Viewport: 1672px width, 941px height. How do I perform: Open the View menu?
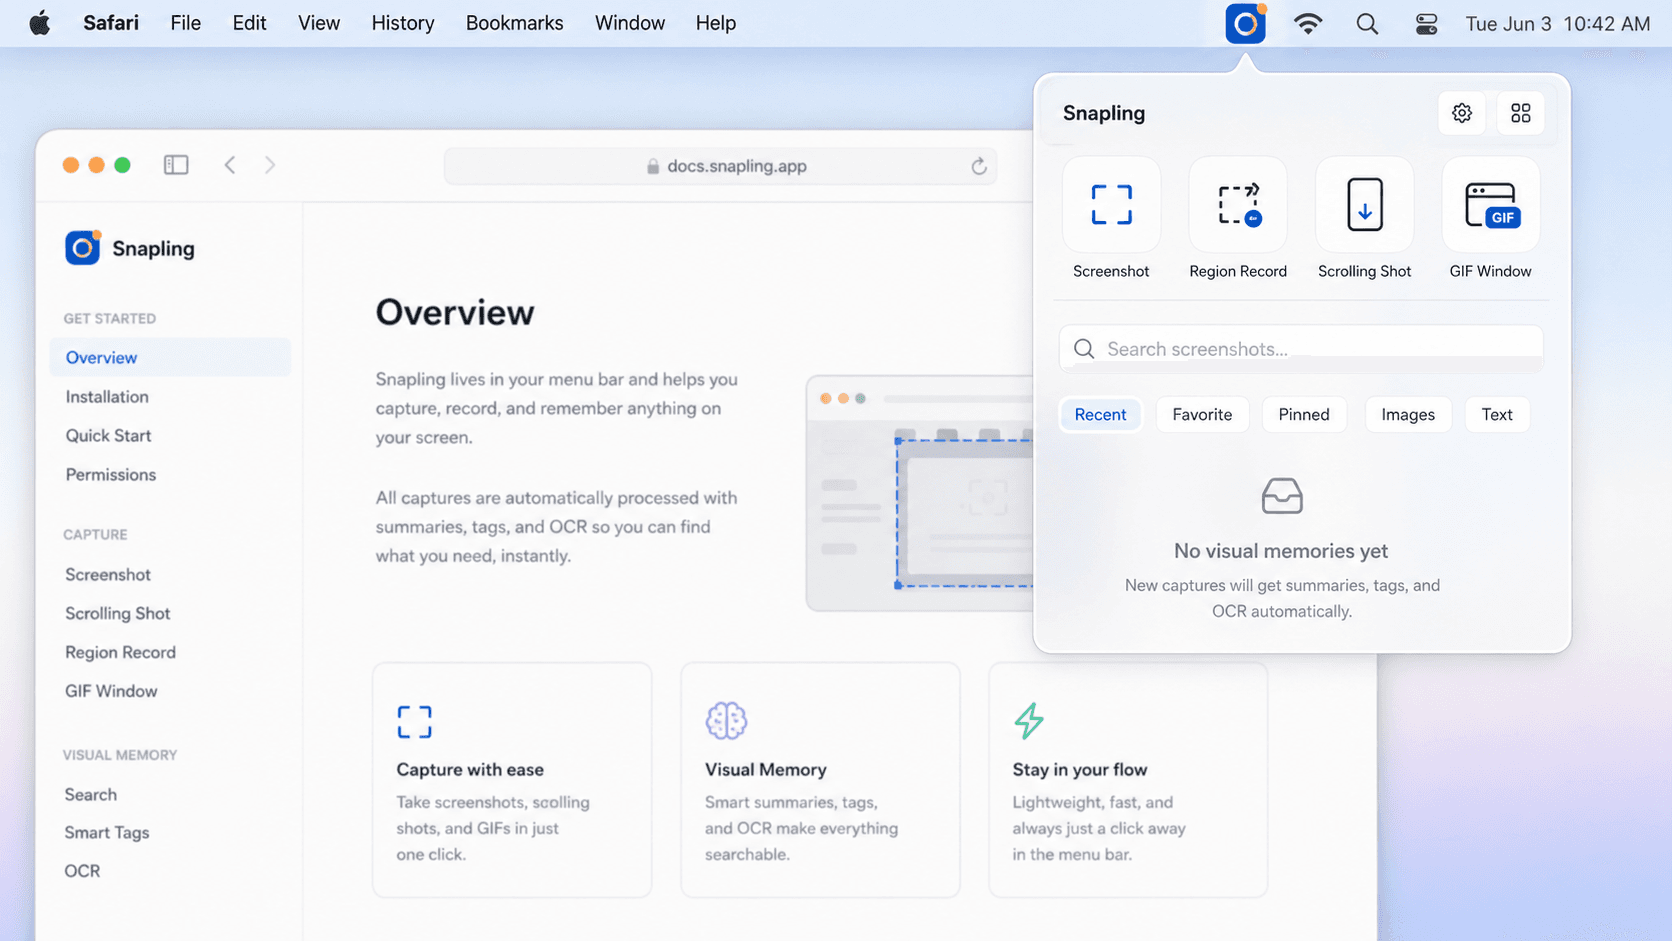coord(319,23)
